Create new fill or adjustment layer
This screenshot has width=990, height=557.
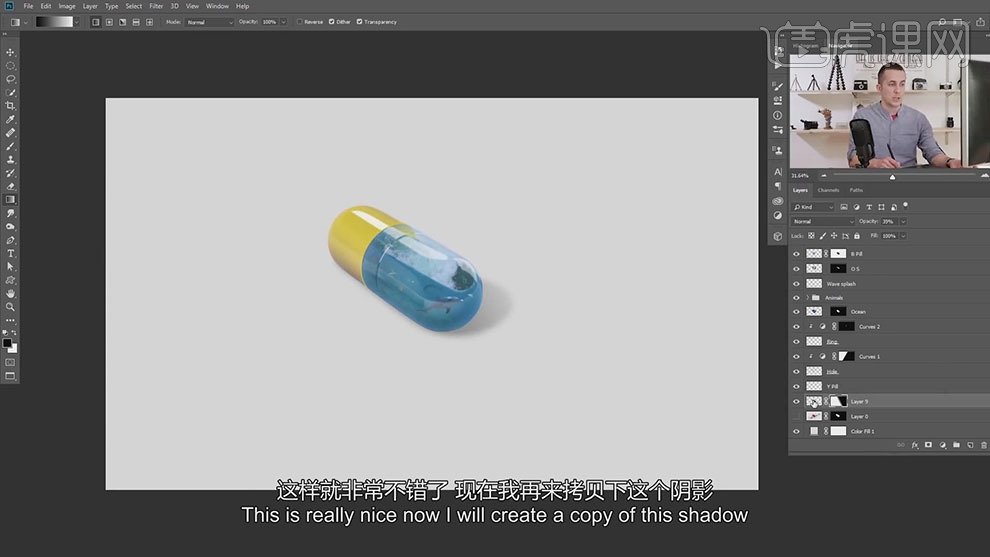click(x=942, y=445)
